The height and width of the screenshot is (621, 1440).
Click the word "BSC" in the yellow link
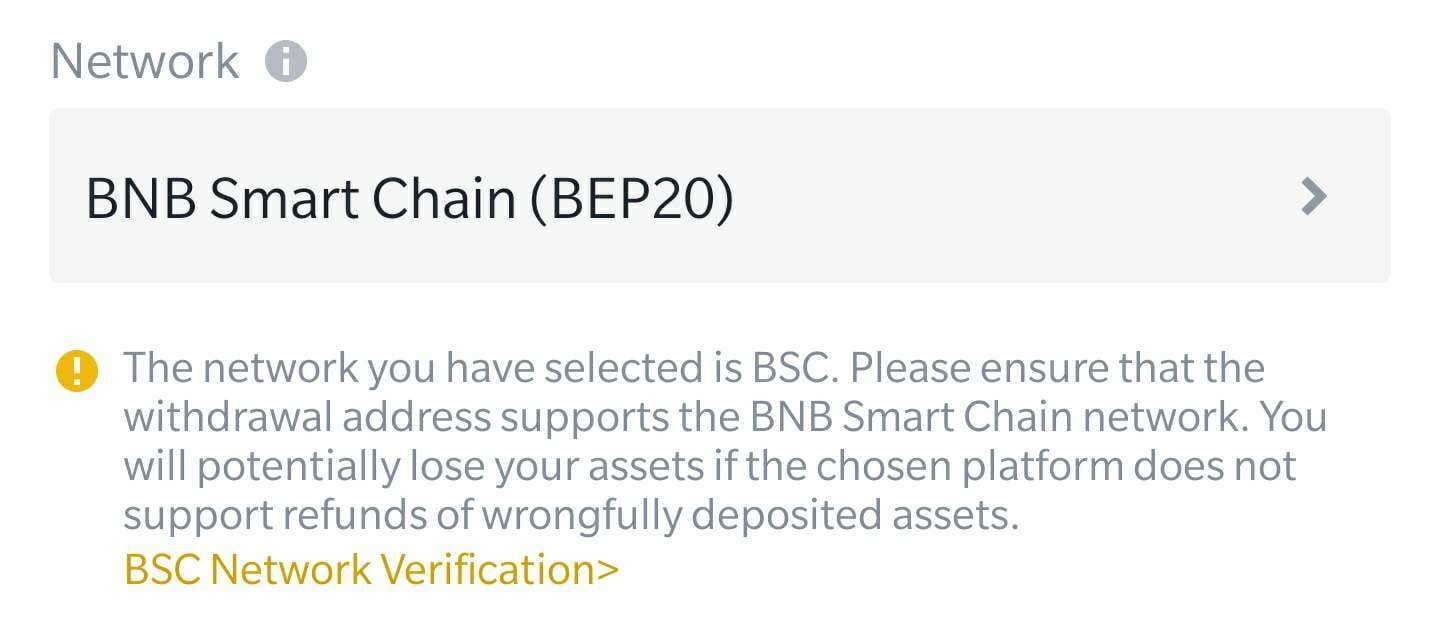click(x=162, y=569)
